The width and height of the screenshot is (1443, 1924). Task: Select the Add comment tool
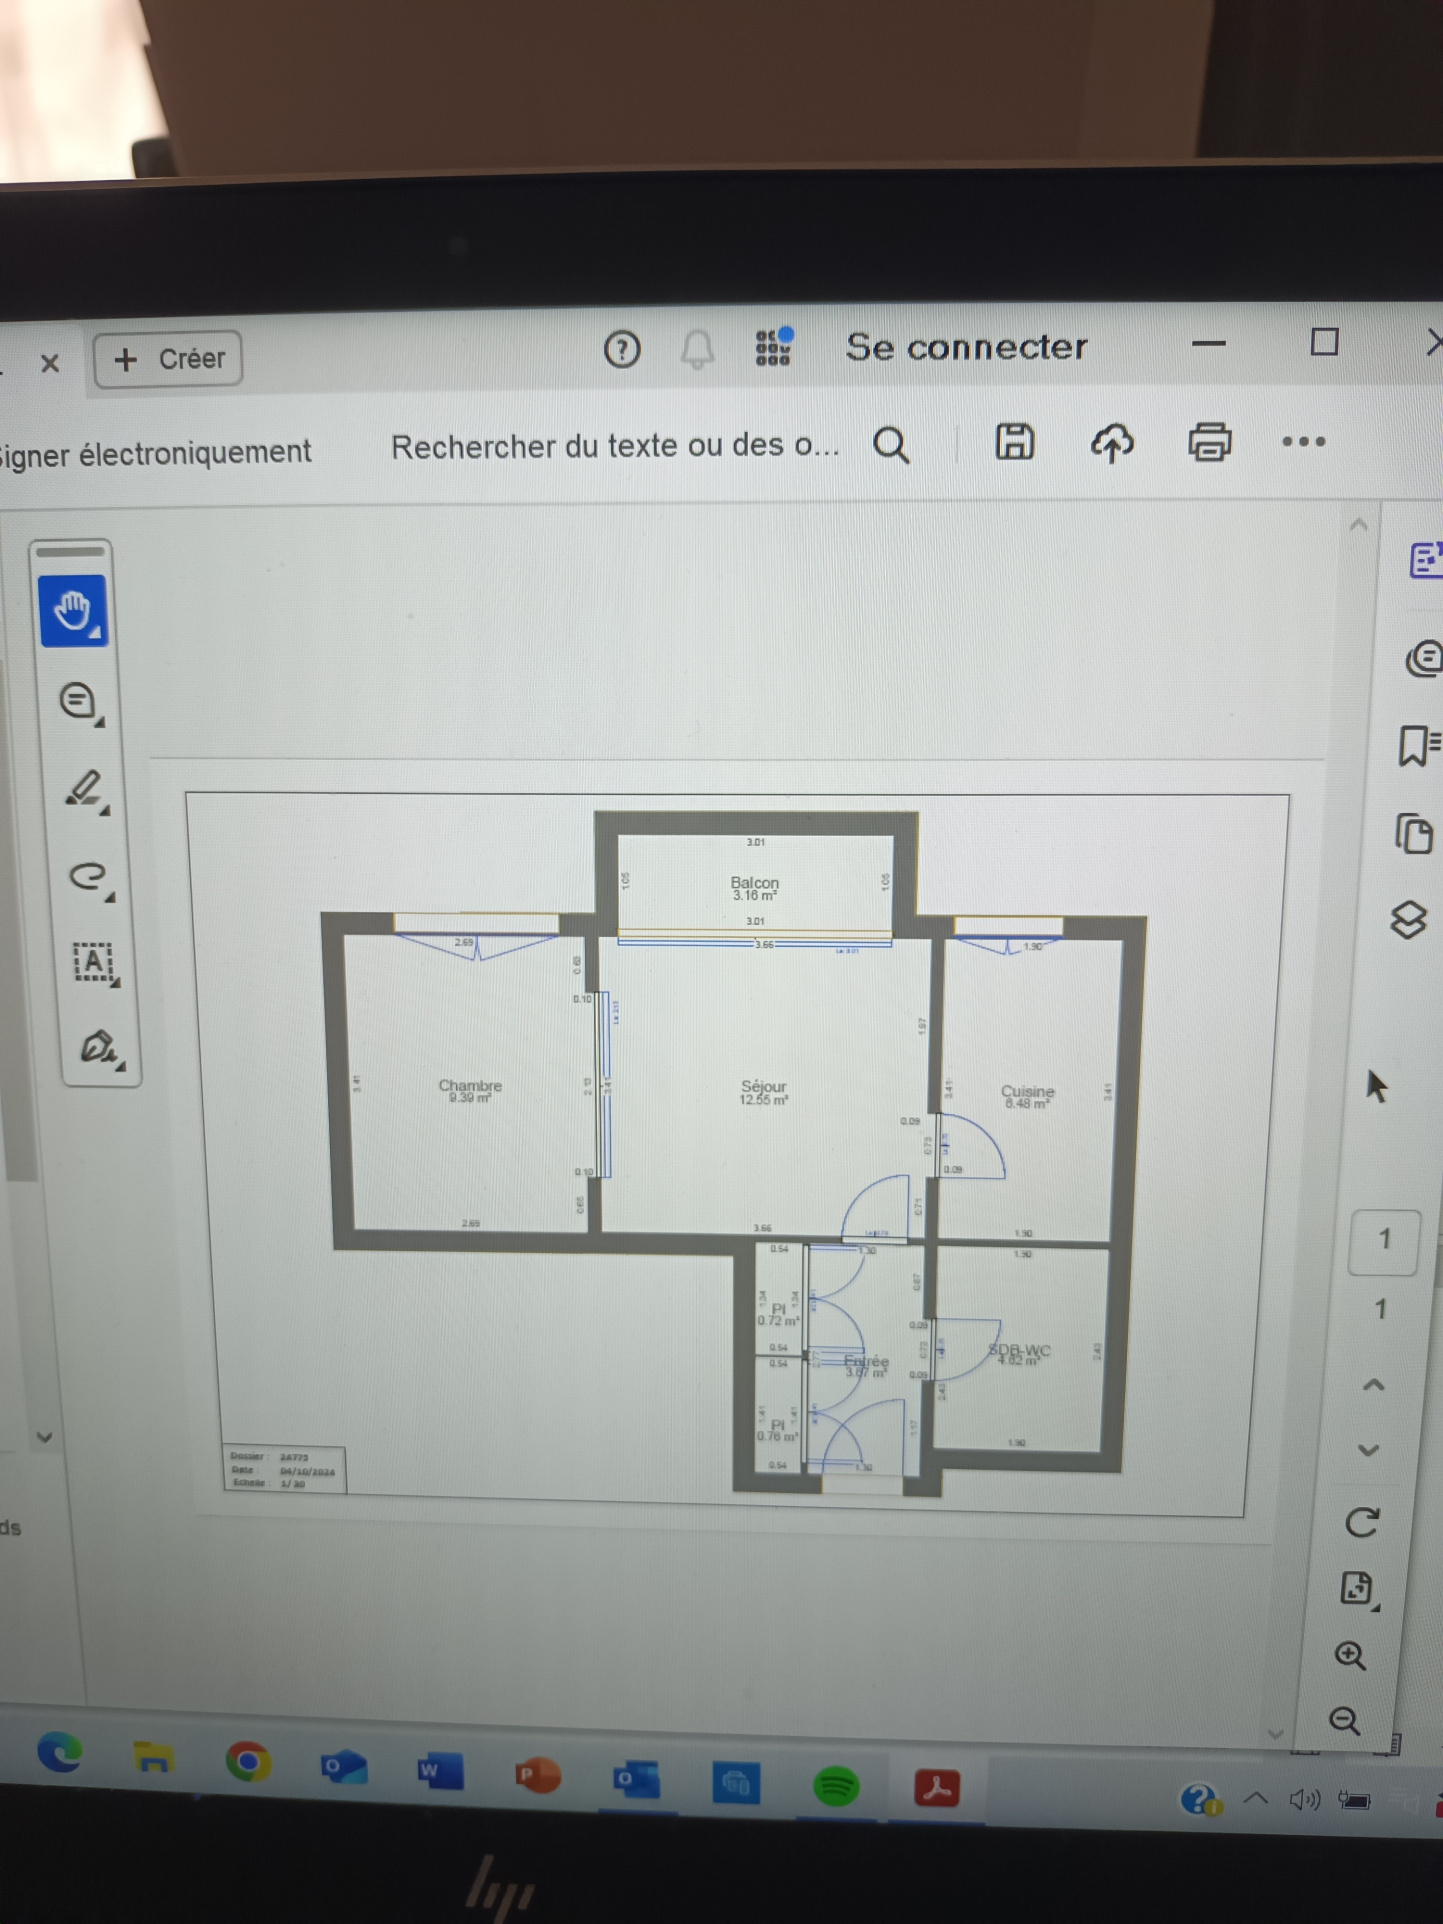80,702
